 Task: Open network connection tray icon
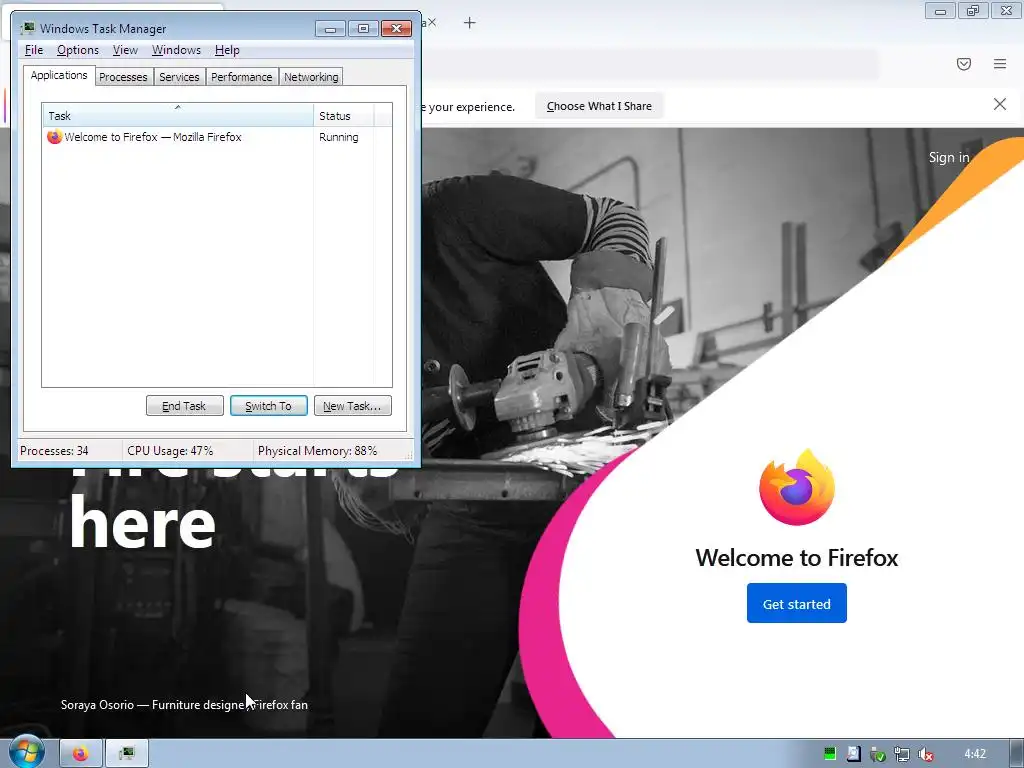click(902, 754)
